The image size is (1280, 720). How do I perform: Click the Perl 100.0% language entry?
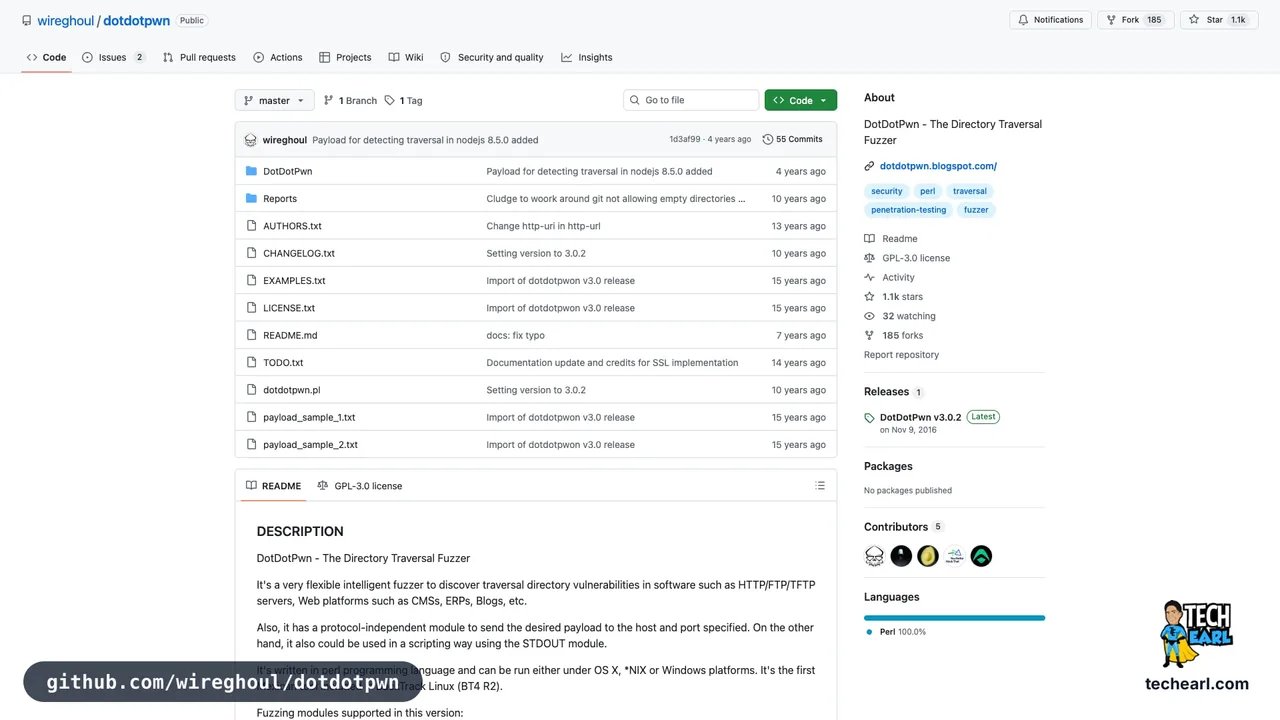[x=896, y=632]
